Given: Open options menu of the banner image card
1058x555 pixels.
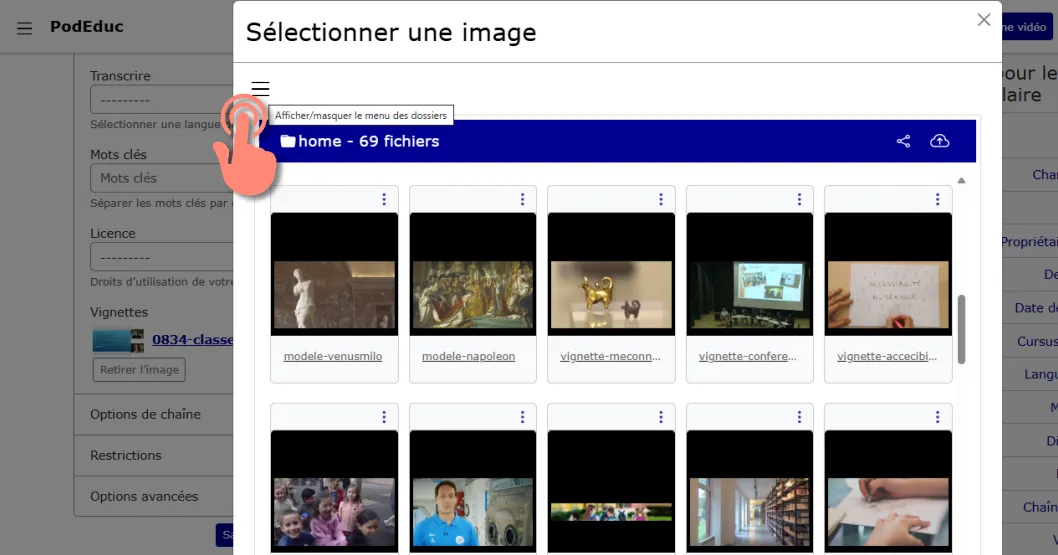Looking at the screenshot, I should 661,417.
